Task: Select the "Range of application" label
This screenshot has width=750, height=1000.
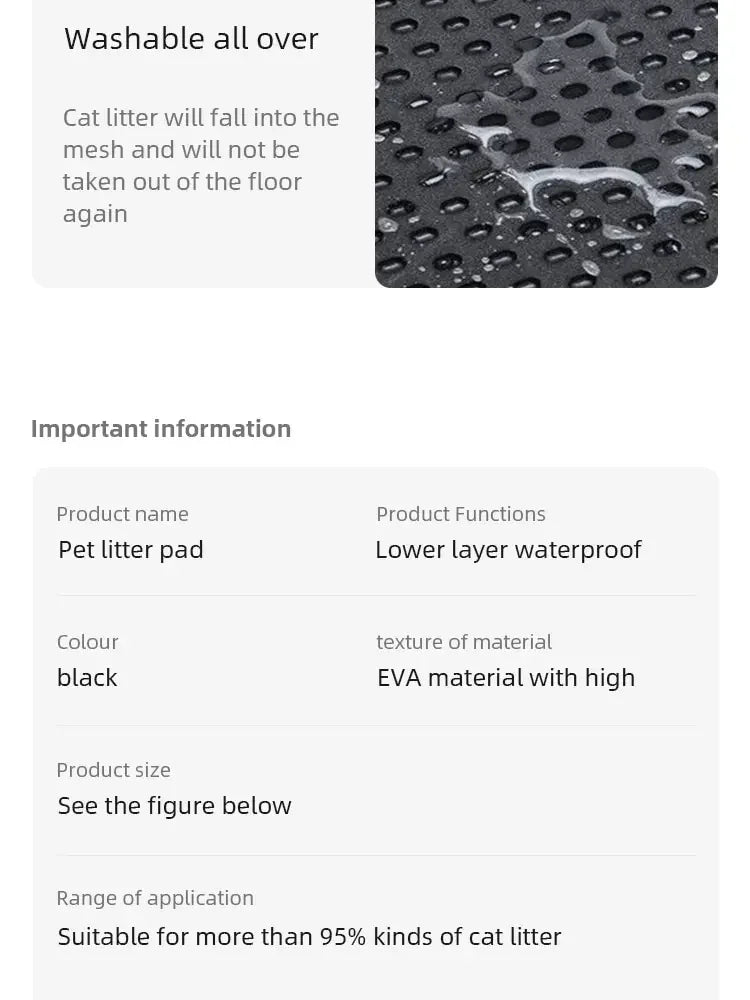Action: pyautogui.click(x=155, y=898)
